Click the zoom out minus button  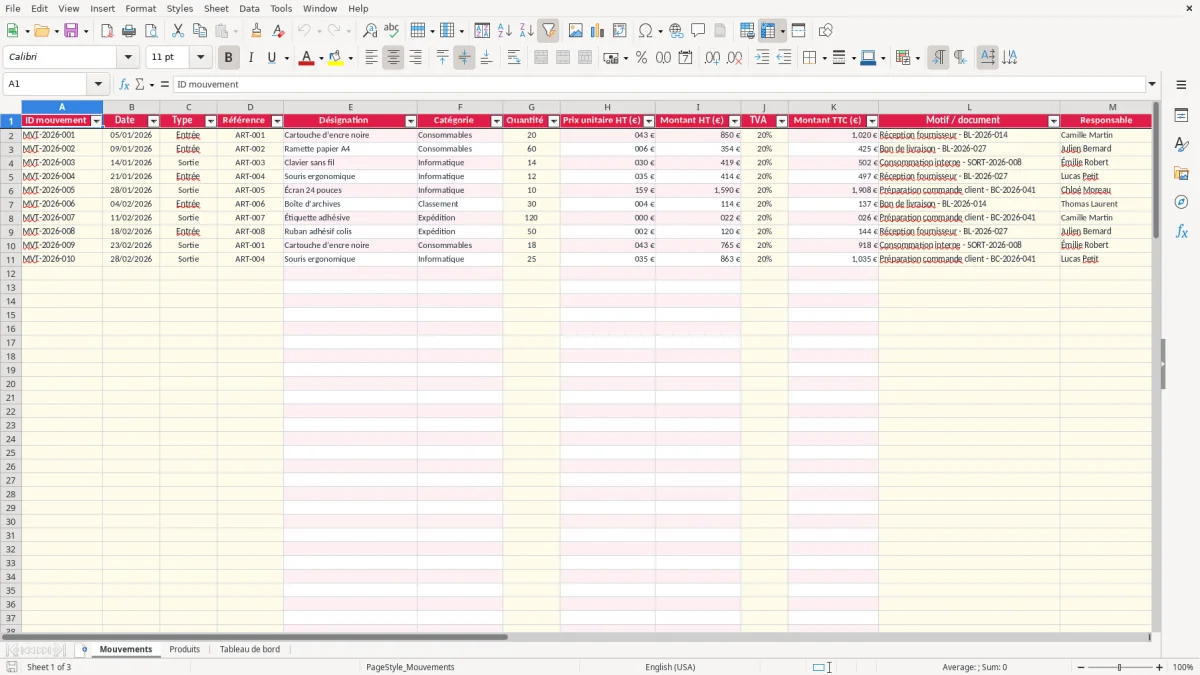pyautogui.click(x=1079, y=667)
